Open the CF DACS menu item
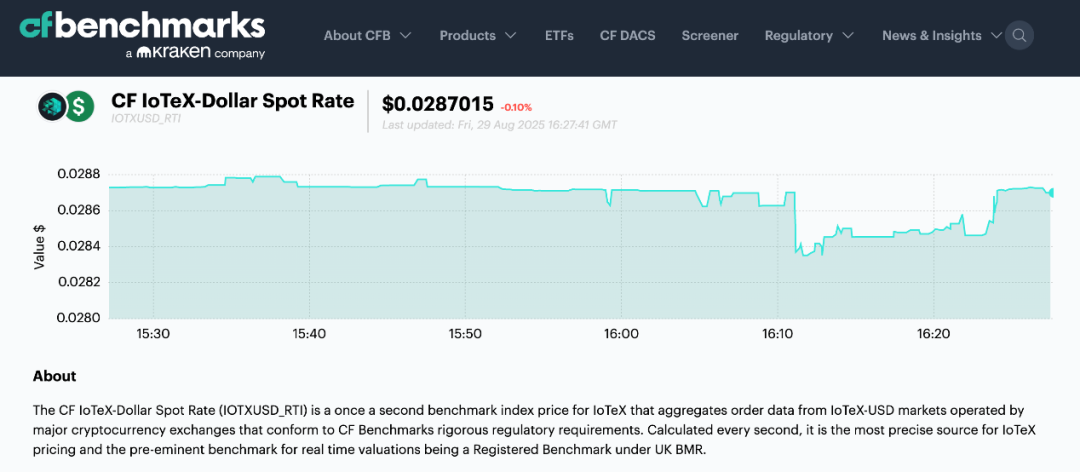 coord(627,36)
